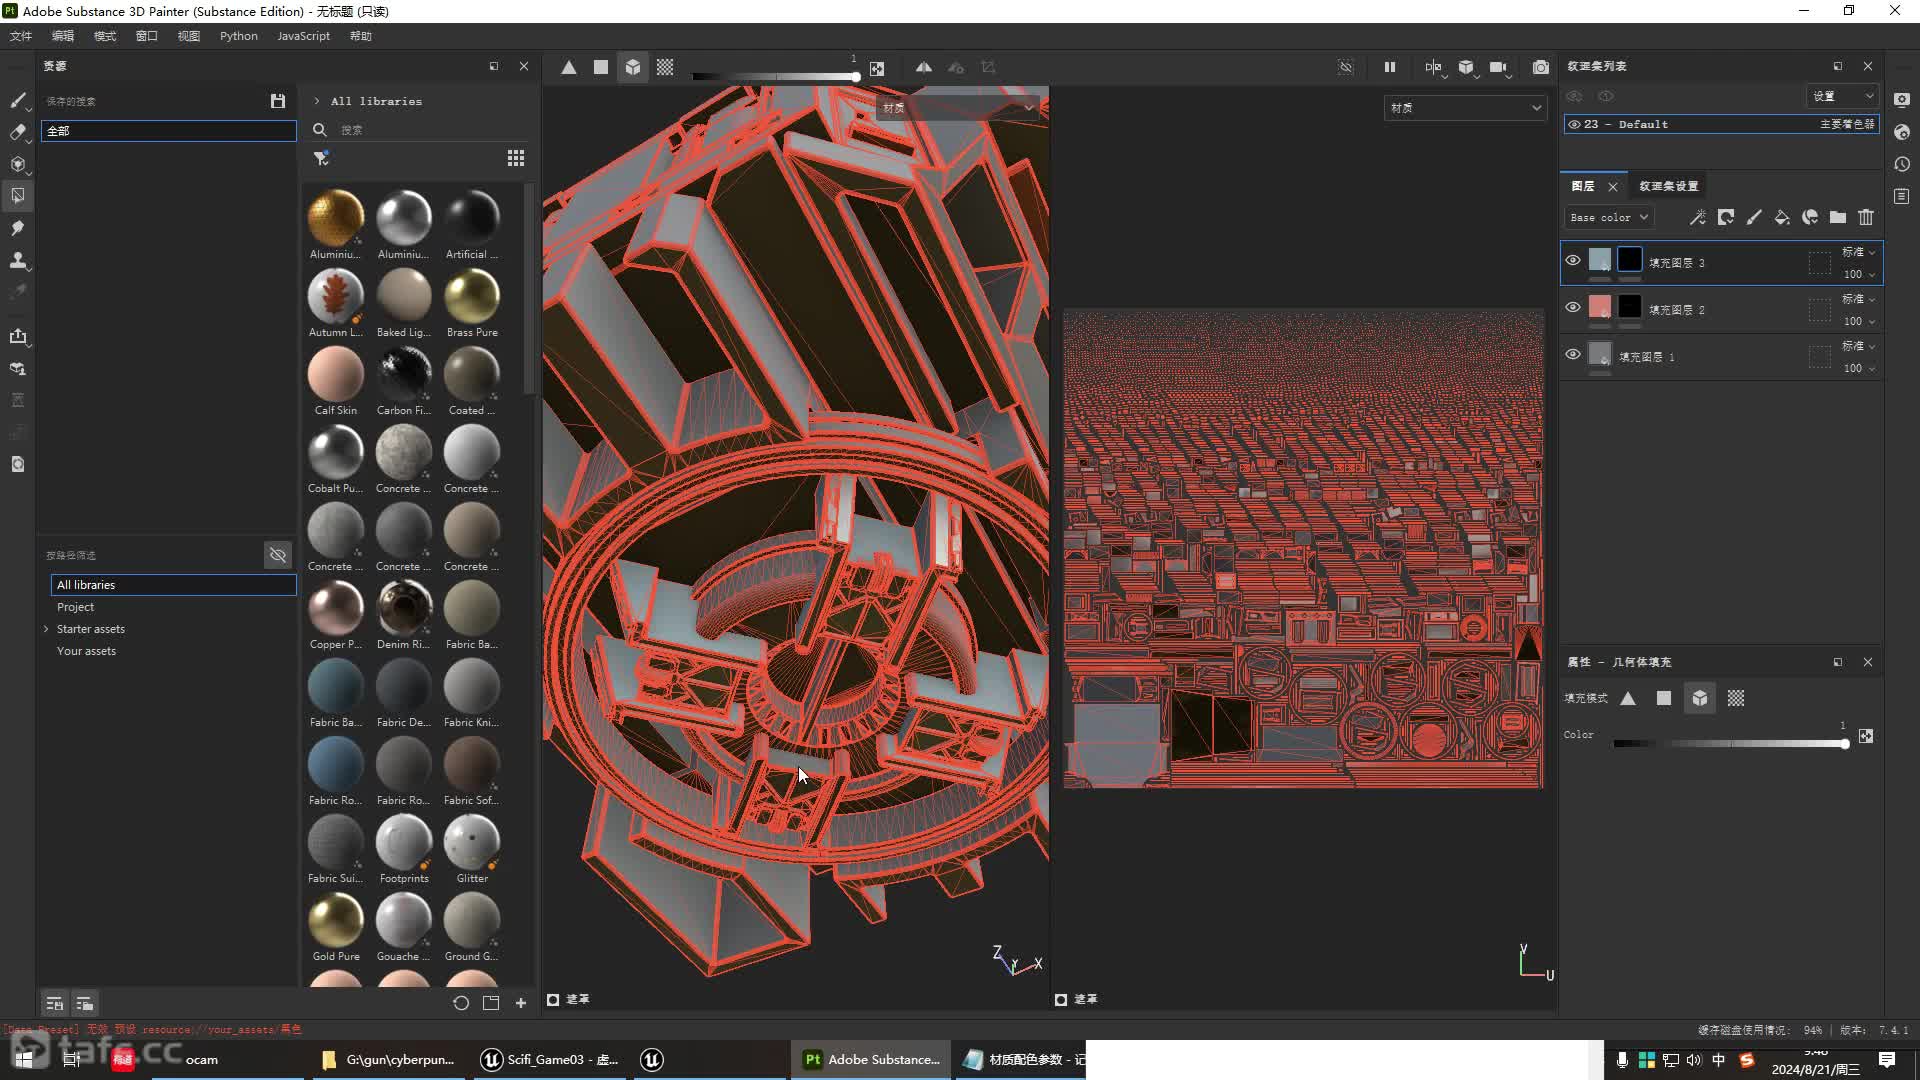
Task: Select the Projection tool
Action: [18, 164]
